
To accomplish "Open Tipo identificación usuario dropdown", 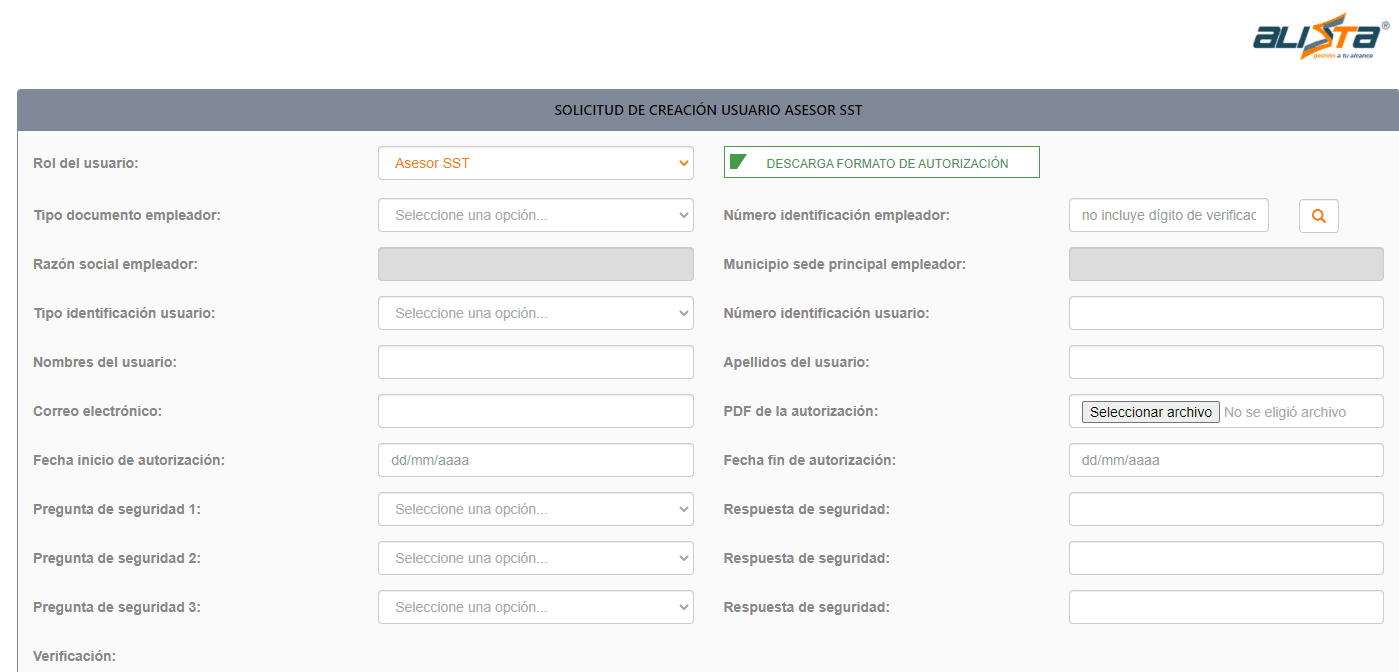I will coord(535,313).
